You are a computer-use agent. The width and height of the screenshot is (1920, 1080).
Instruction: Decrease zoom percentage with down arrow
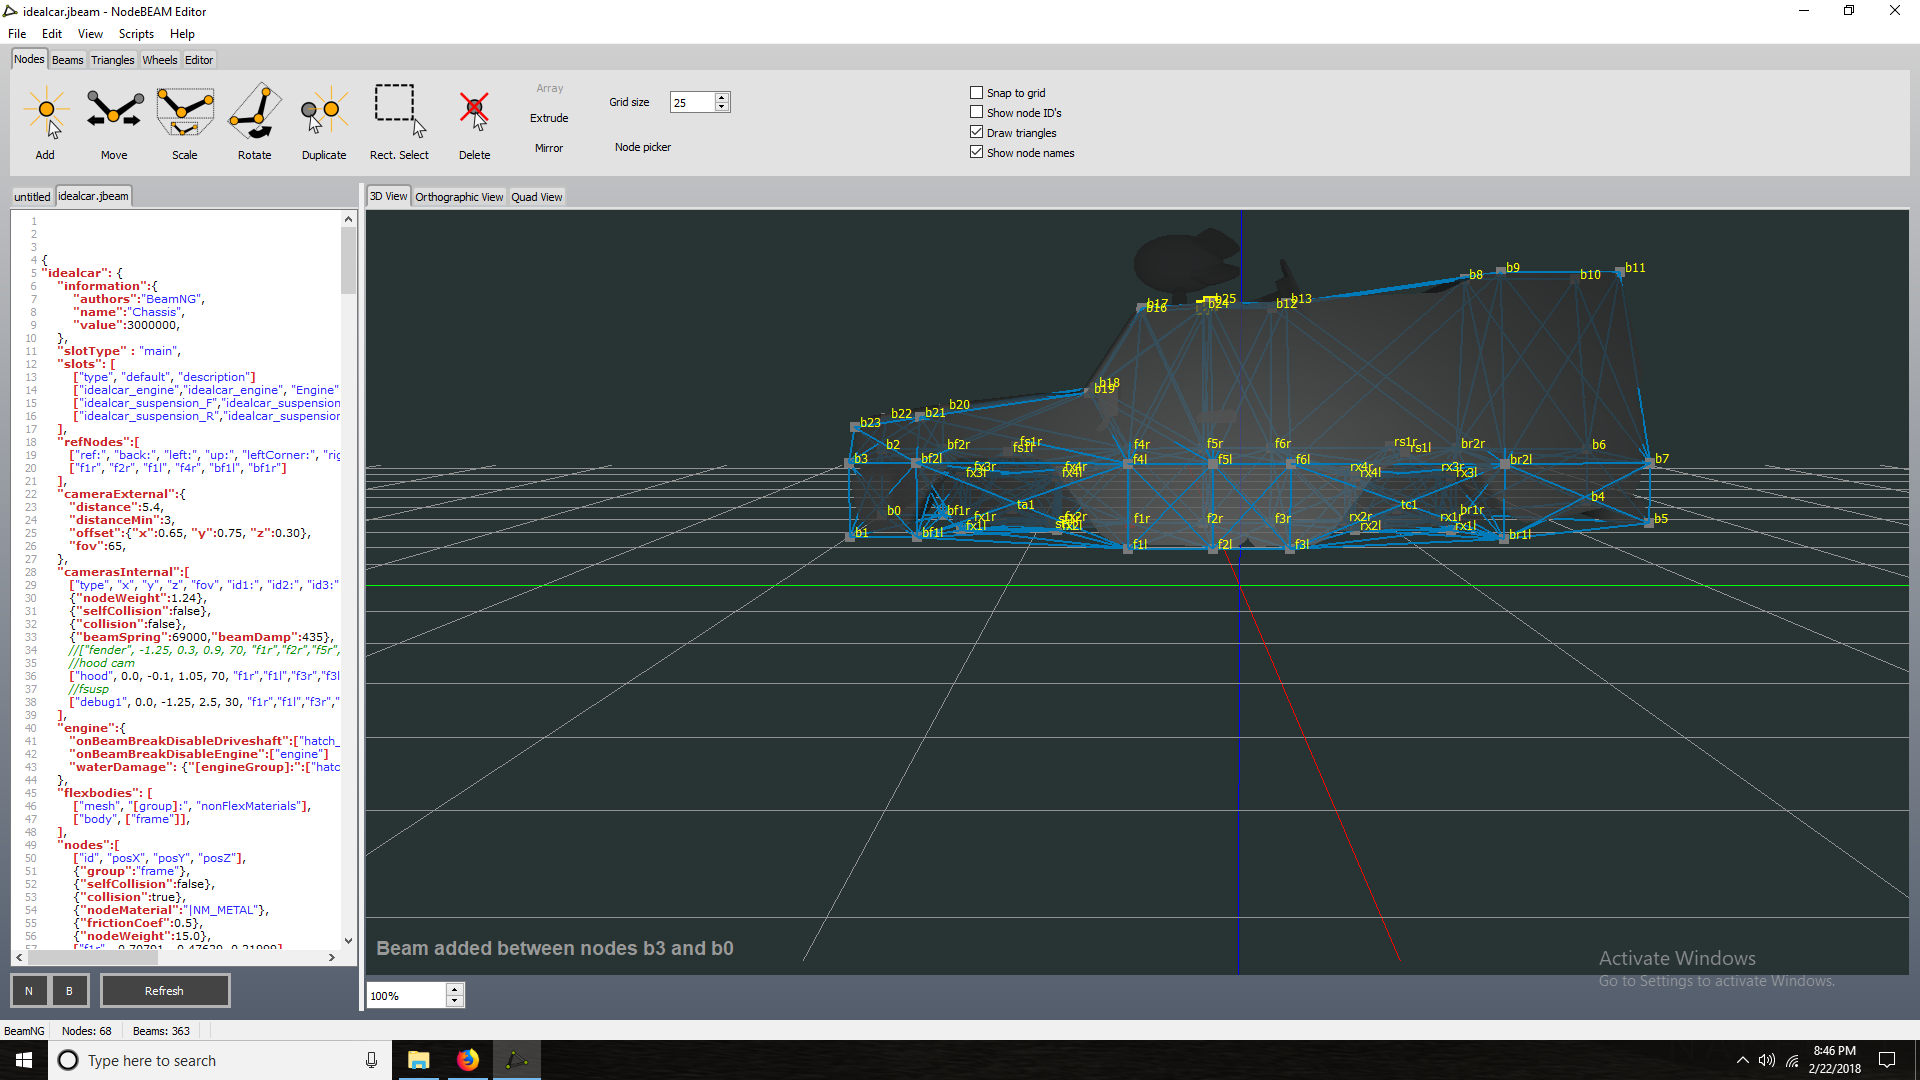tap(455, 1000)
